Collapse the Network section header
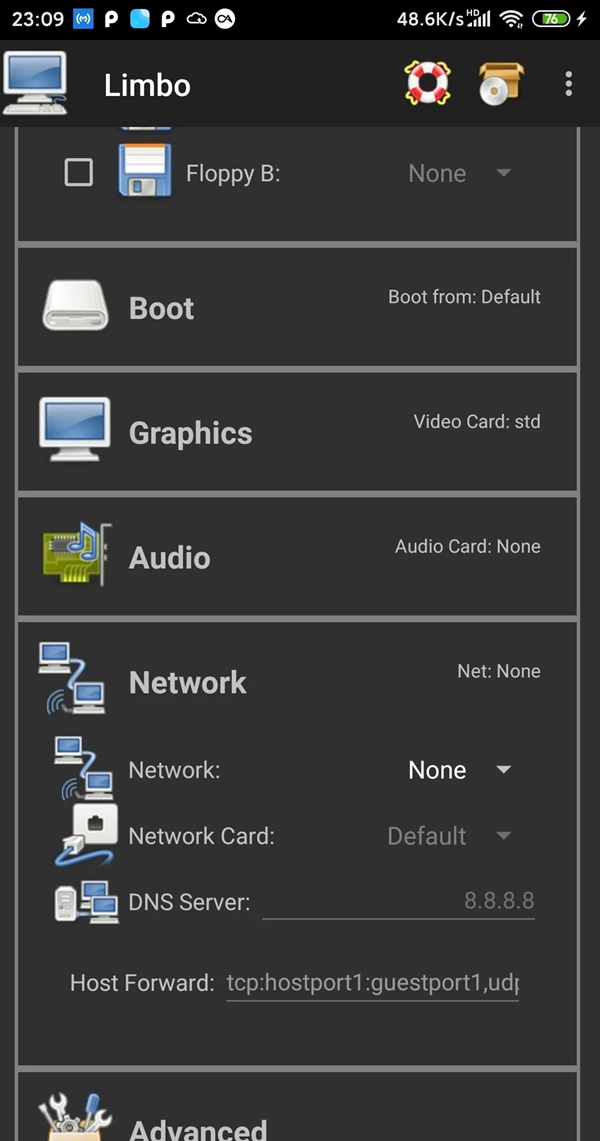 pos(297,680)
